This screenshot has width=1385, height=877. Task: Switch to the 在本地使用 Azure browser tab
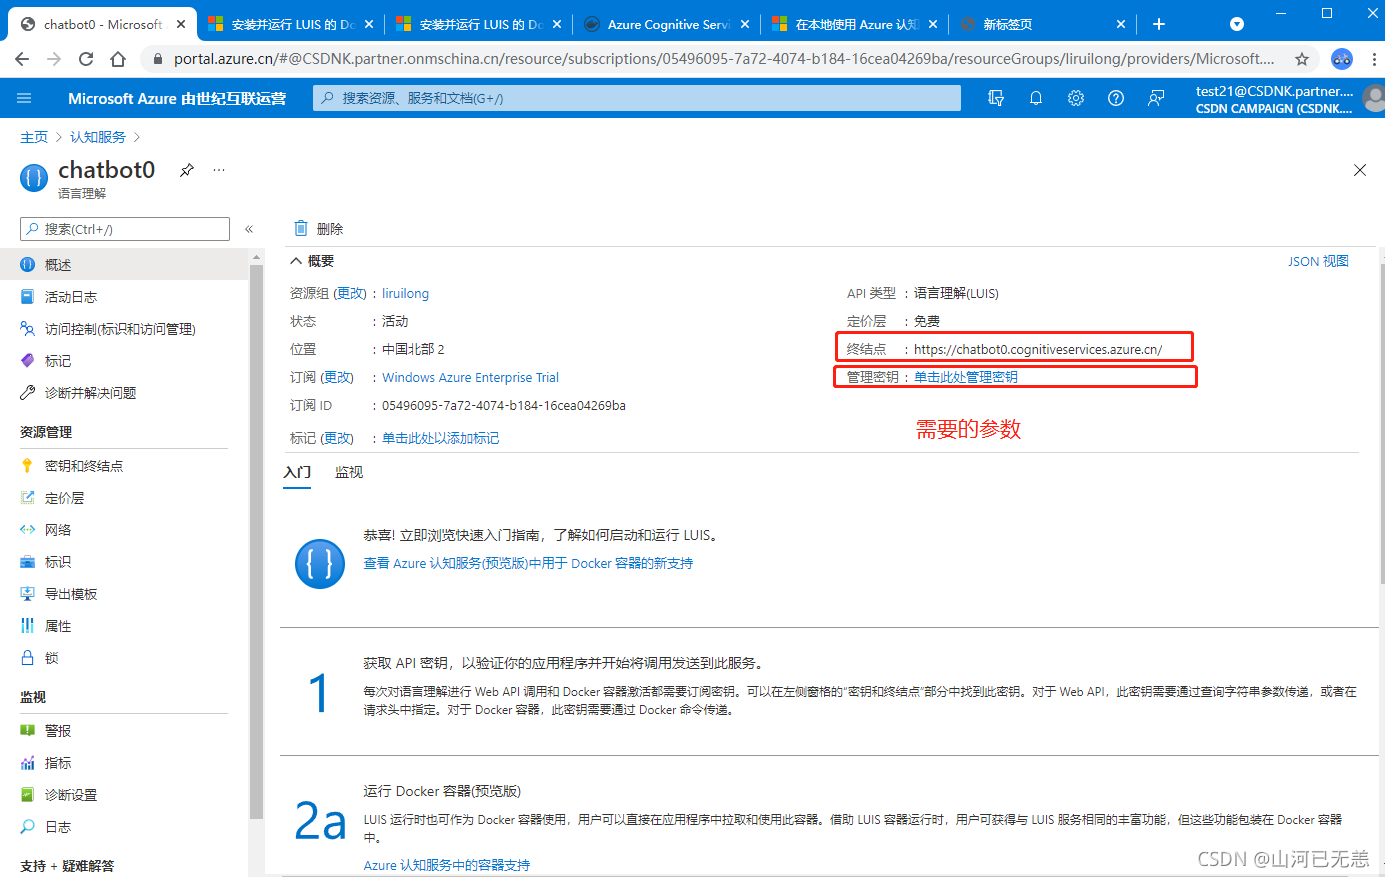855,24
